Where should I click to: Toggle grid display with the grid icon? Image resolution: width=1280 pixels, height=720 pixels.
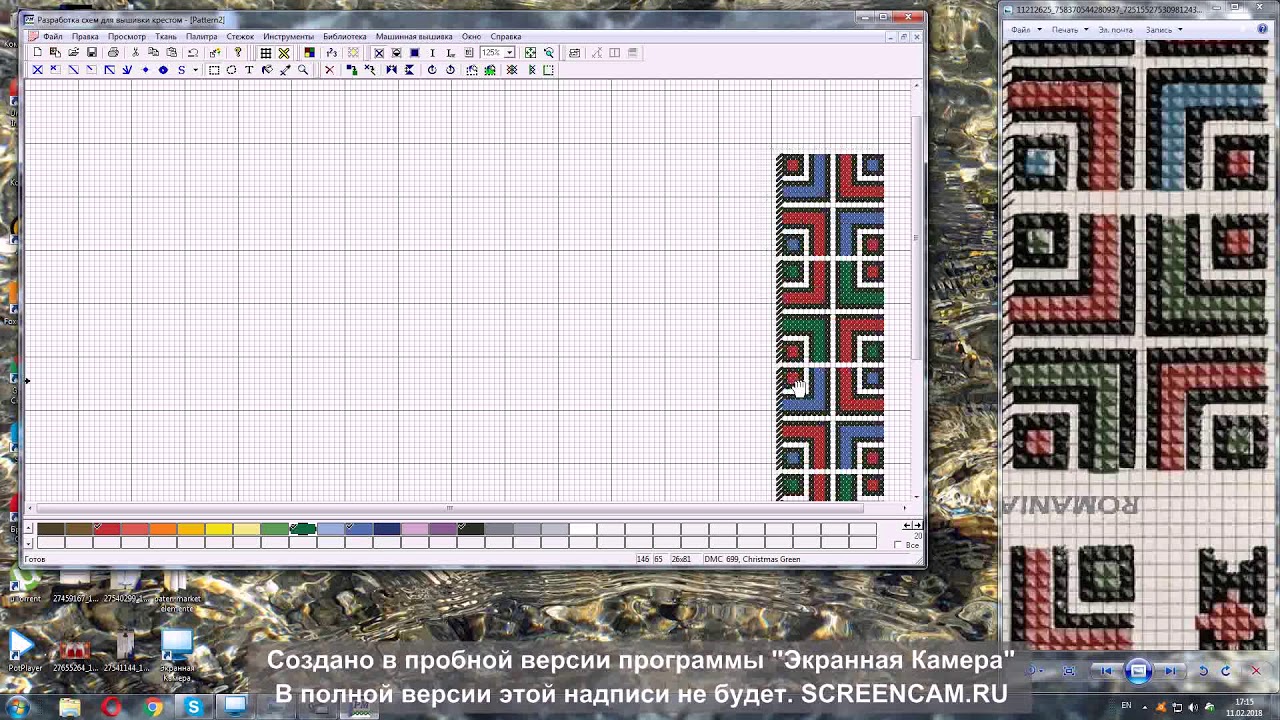click(266, 53)
